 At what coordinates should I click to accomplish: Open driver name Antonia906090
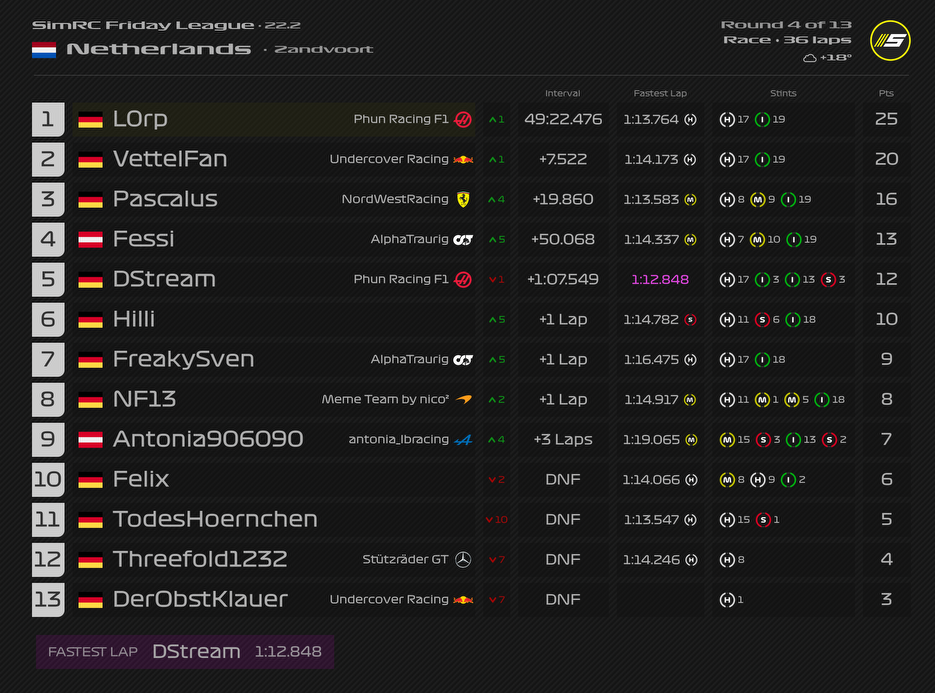[x=208, y=439]
